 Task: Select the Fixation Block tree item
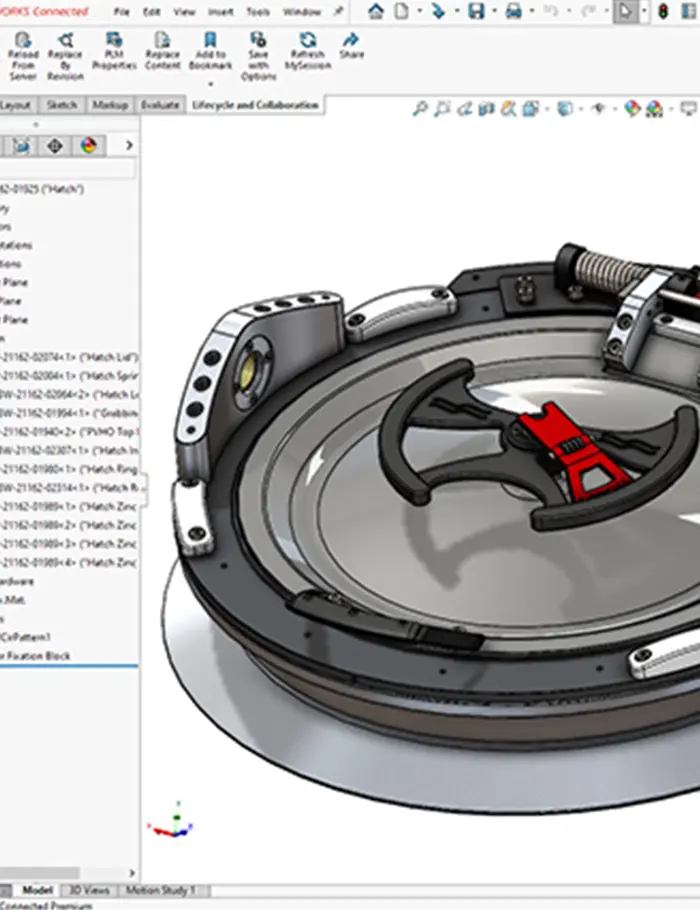coord(35,656)
